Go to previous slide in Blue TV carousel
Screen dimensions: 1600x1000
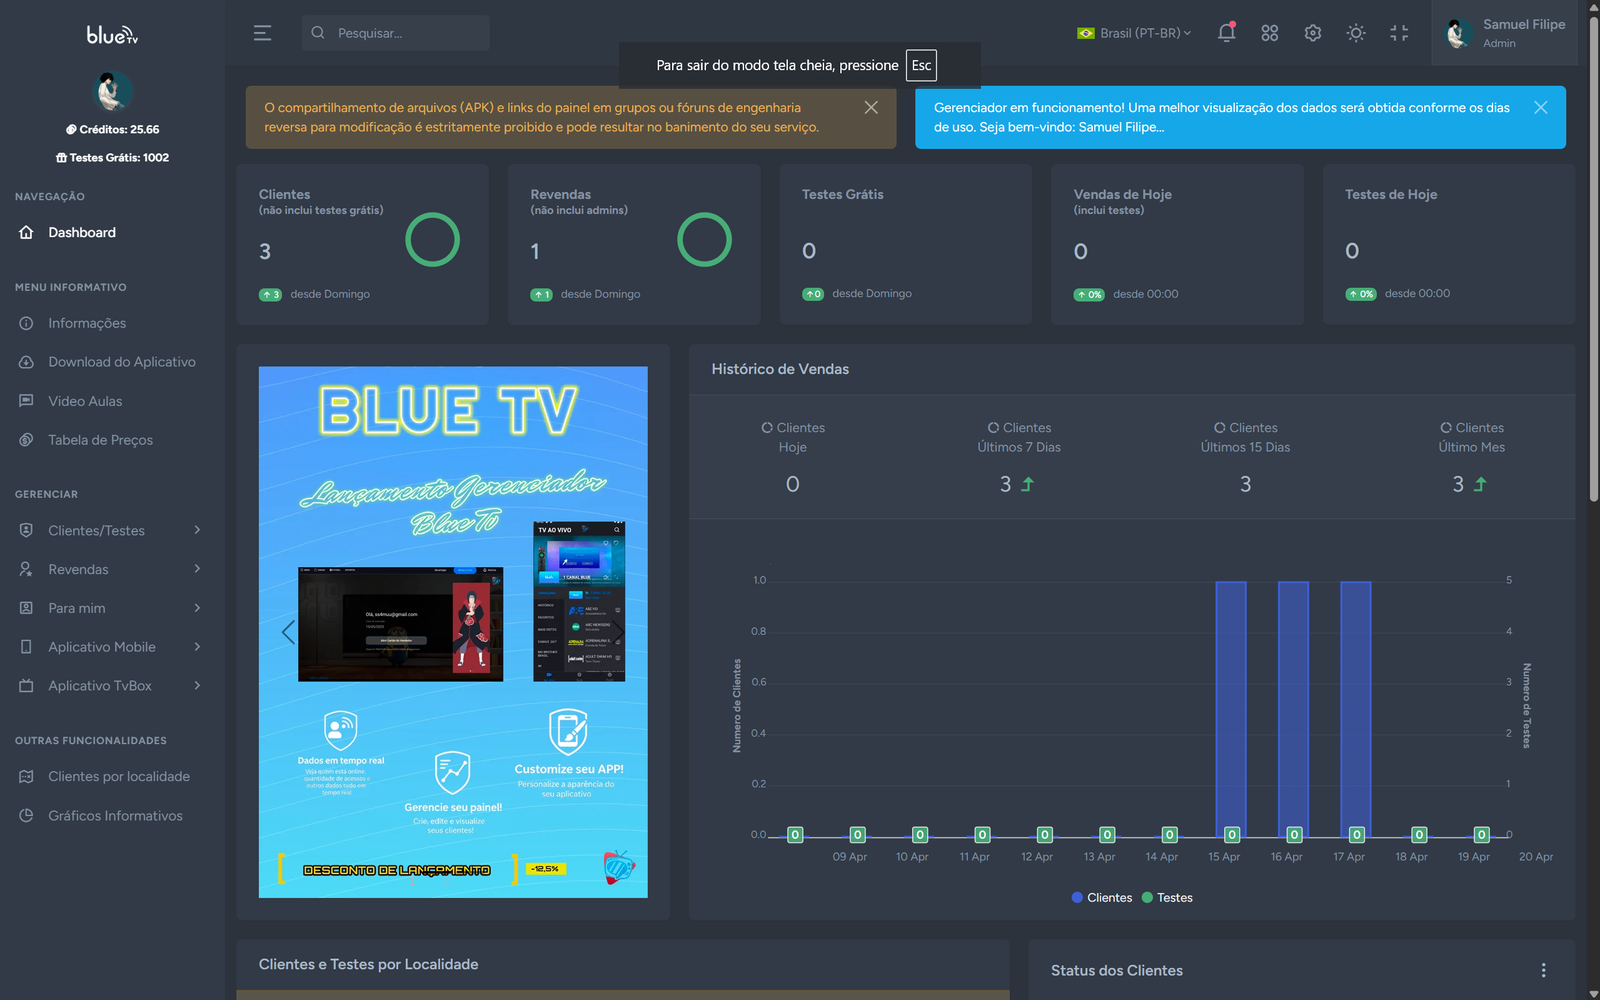click(288, 632)
